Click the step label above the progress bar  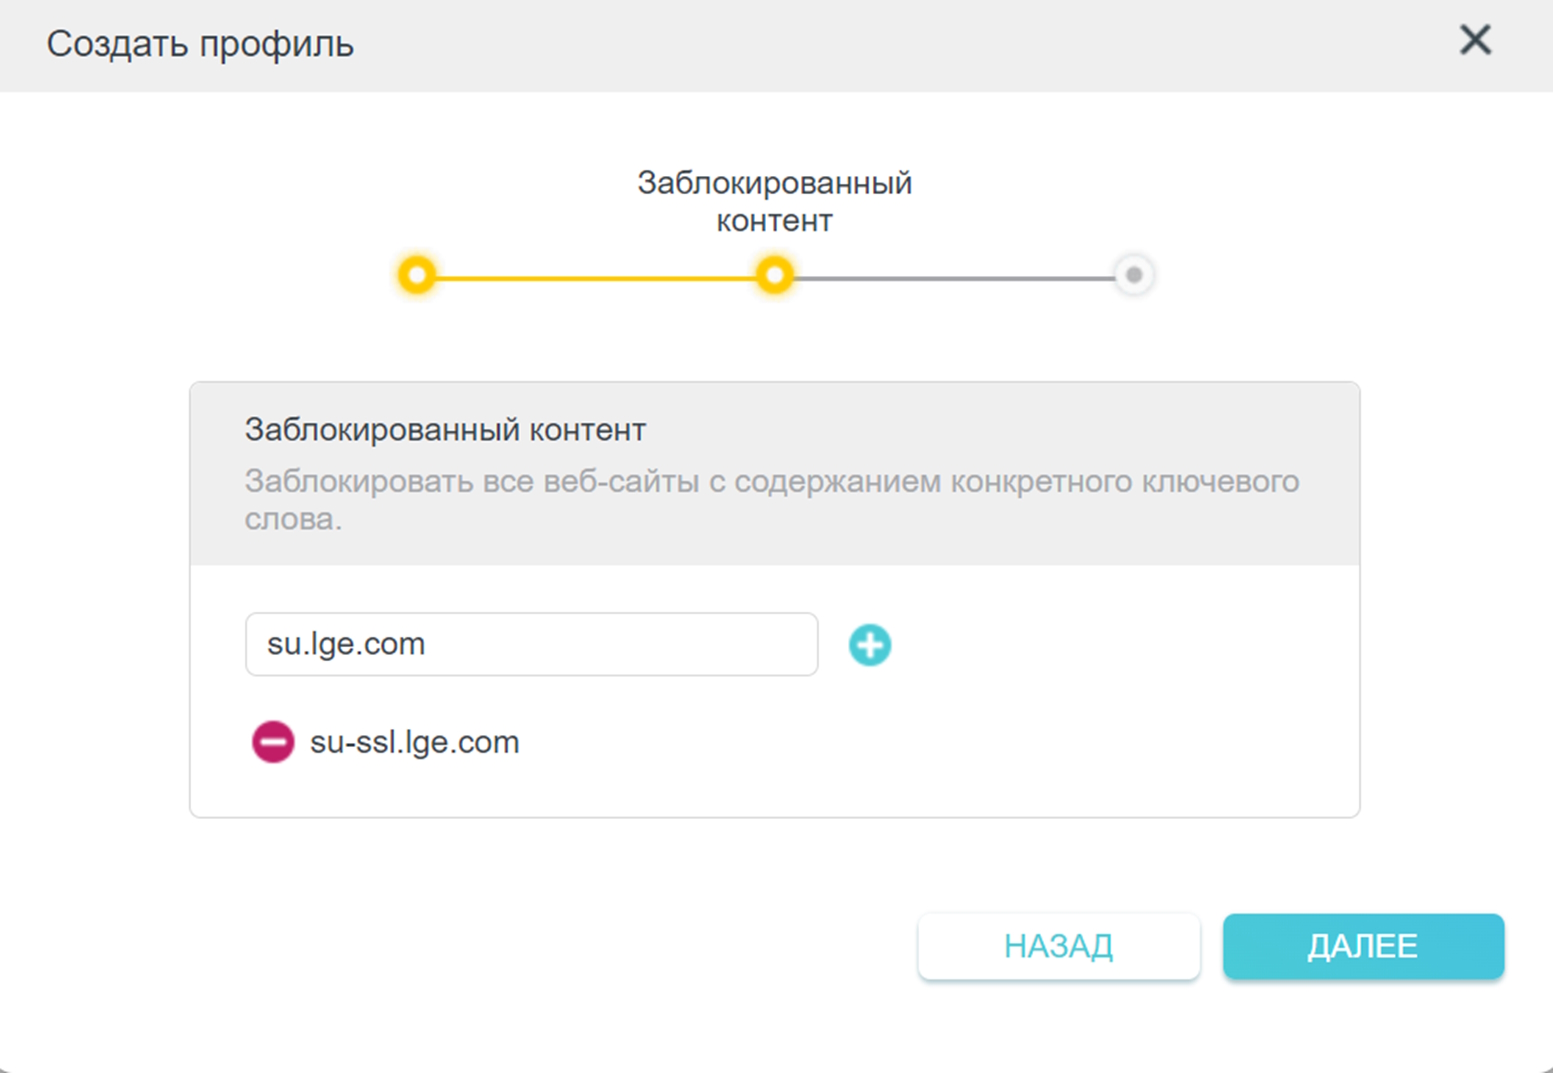(775, 201)
